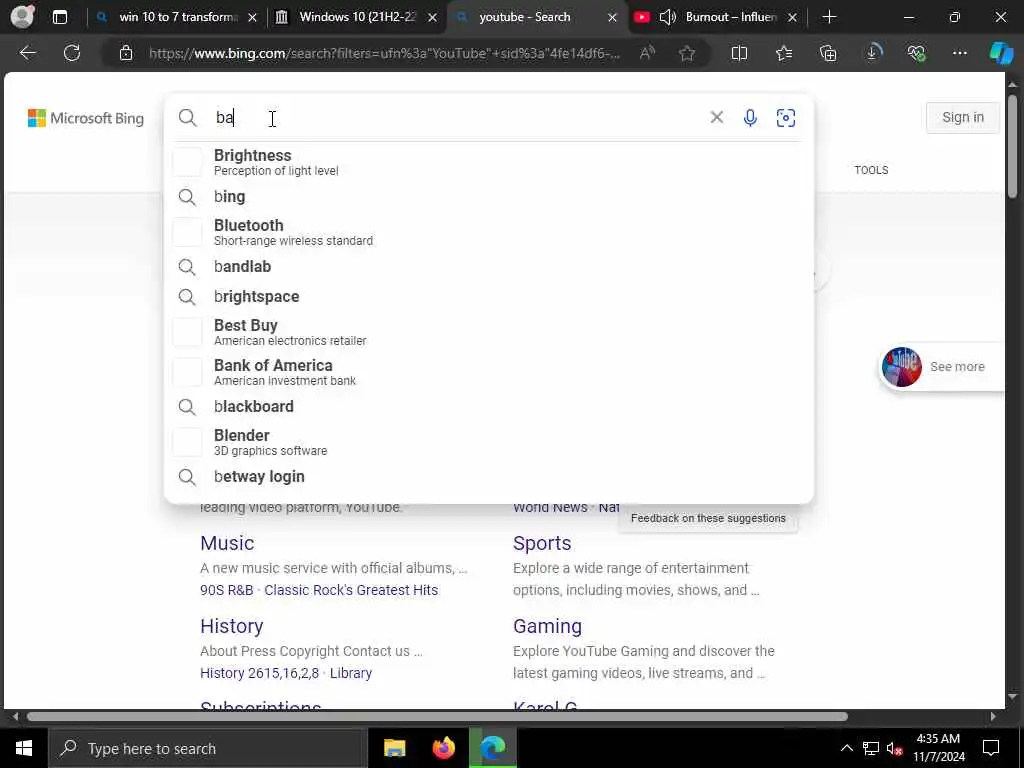Select the 'Blender' suggestion
Image resolution: width=1024 pixels, height=768 pixels.
[x=488, y=441]
